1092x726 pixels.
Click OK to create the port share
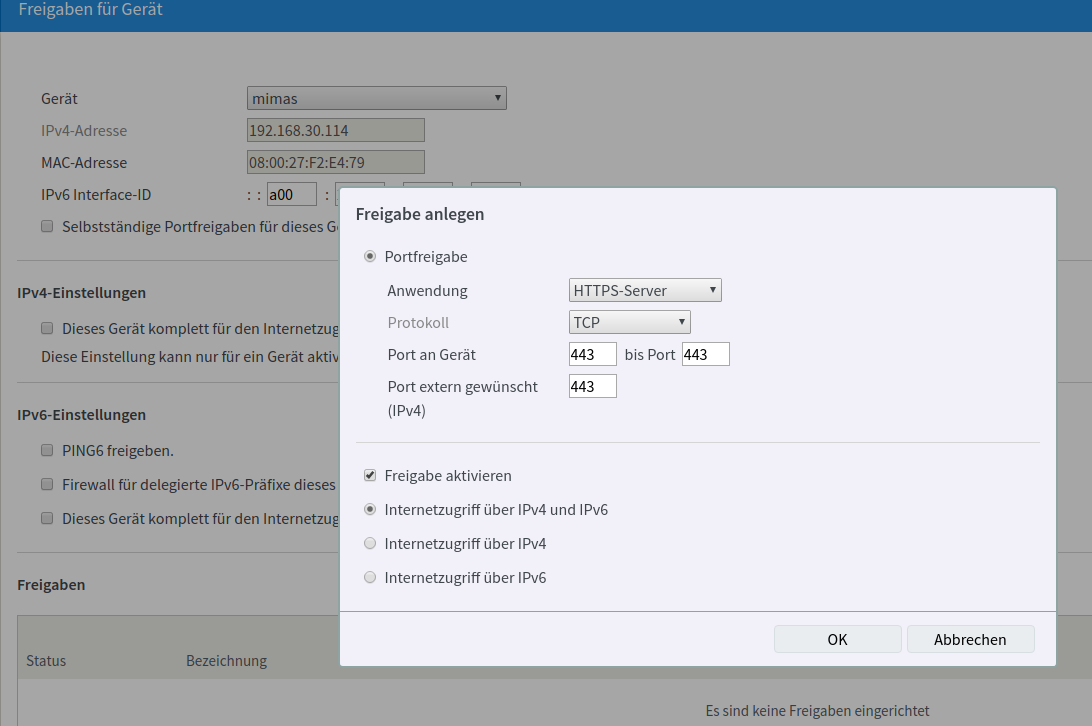837,640
